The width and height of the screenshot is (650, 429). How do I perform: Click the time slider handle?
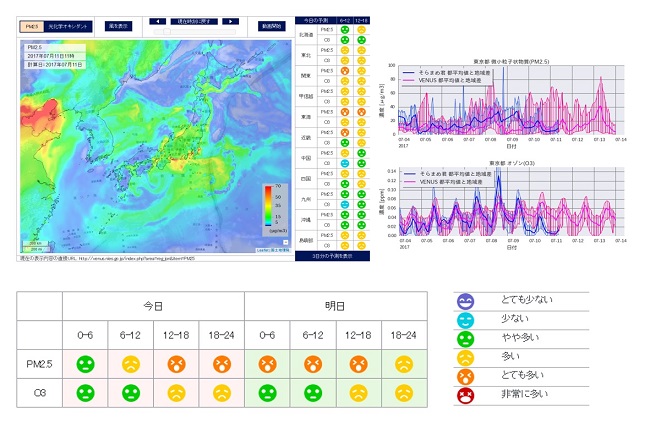point(167,32)
